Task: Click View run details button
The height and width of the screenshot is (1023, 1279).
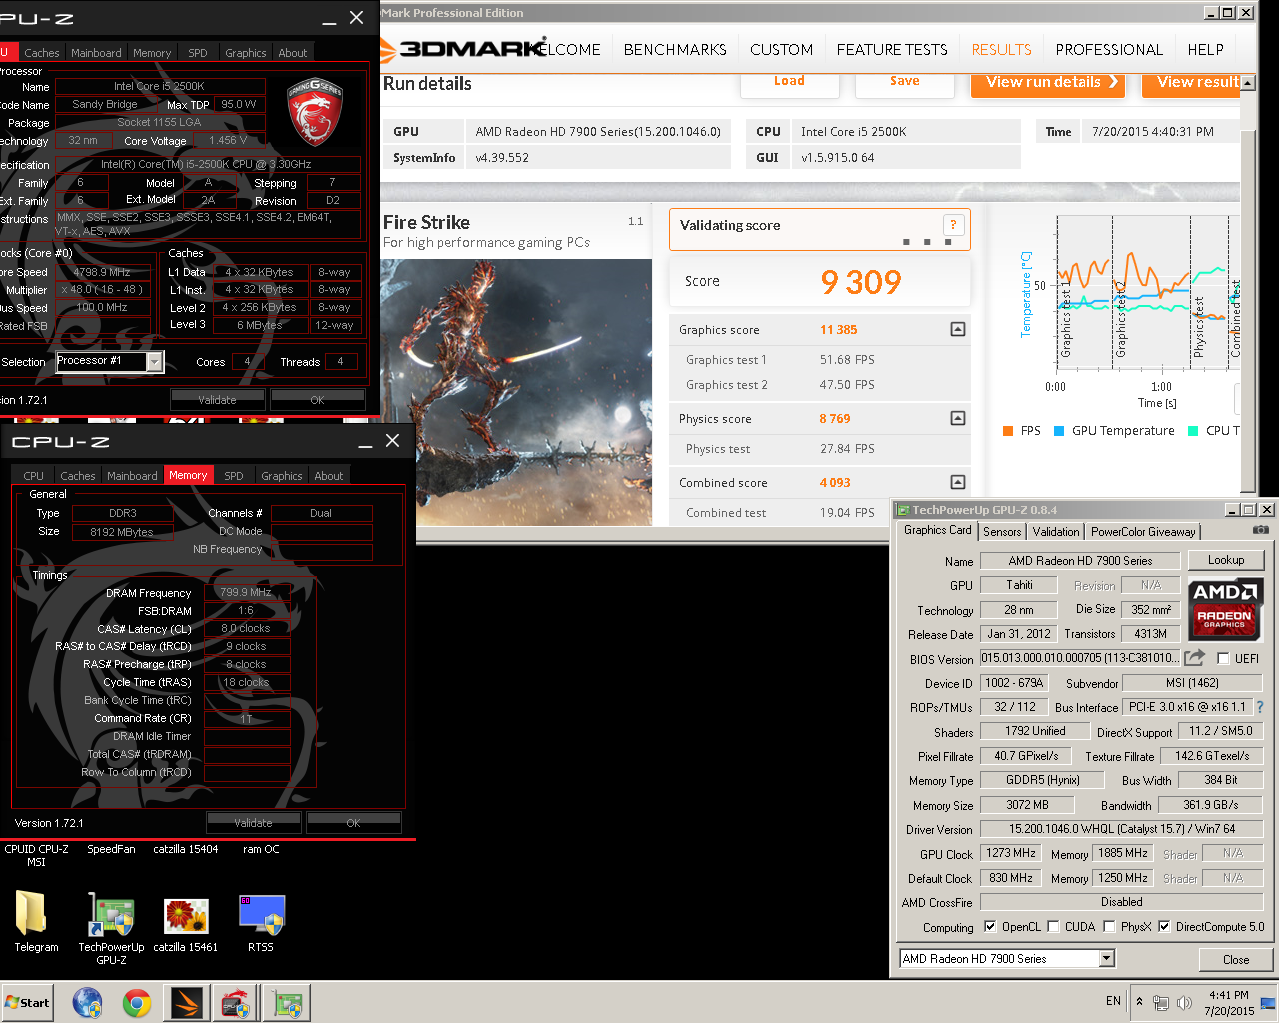Action: 1048,83
